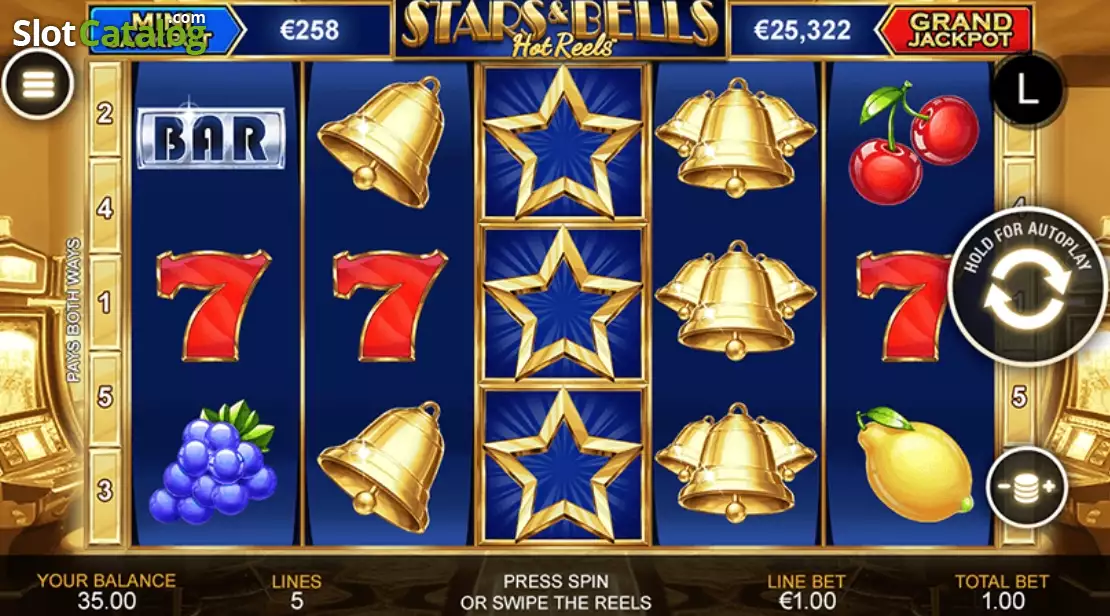
Task: Click the Mini jackpot blue label
Action: click(166, 30)
